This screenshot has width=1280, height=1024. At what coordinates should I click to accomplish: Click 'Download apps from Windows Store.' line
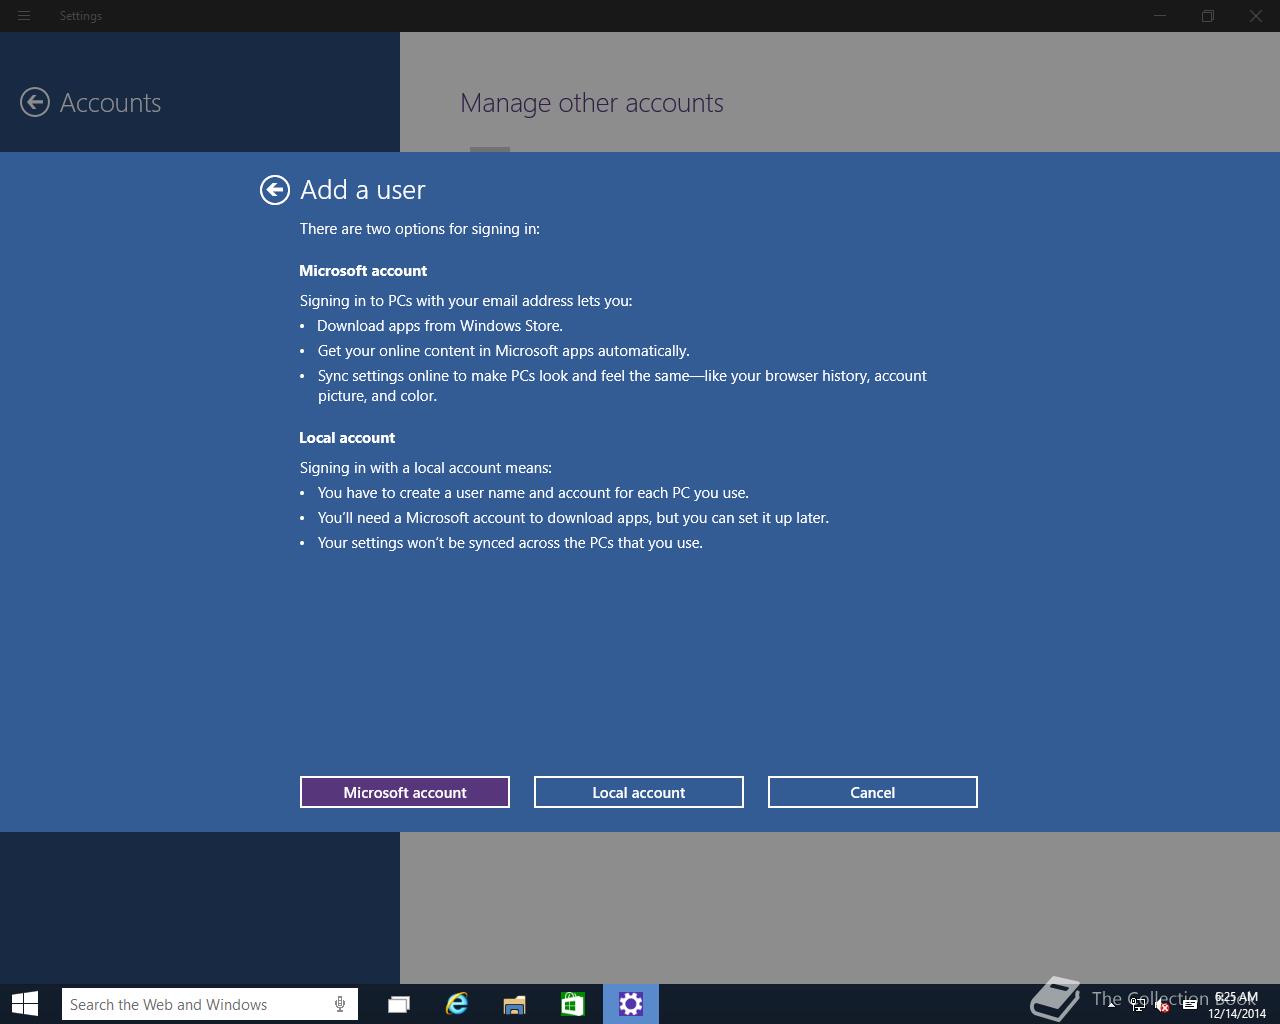[440, 326]
